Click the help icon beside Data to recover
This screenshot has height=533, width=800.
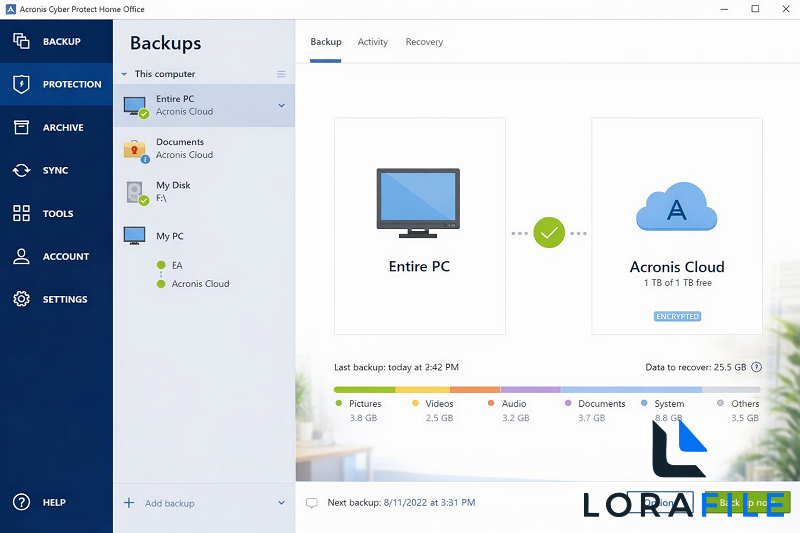point(757,367)
